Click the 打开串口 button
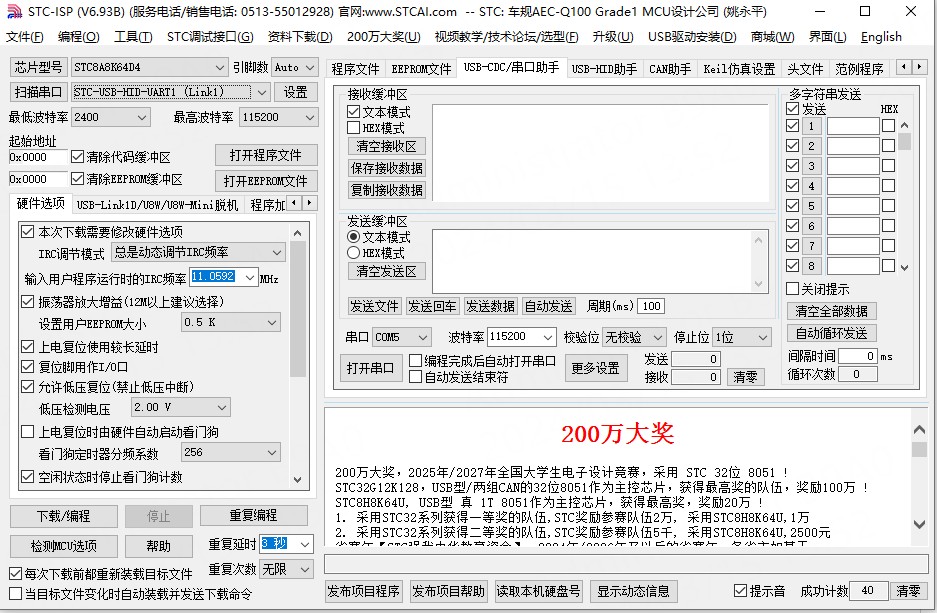 pos(370,368)
